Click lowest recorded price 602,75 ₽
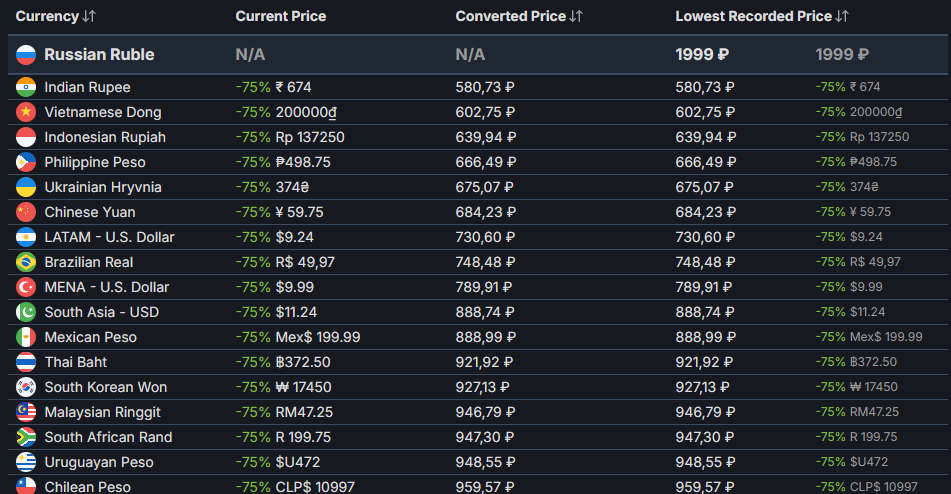This screenshot has height=494, width=951. click(705, 112)
